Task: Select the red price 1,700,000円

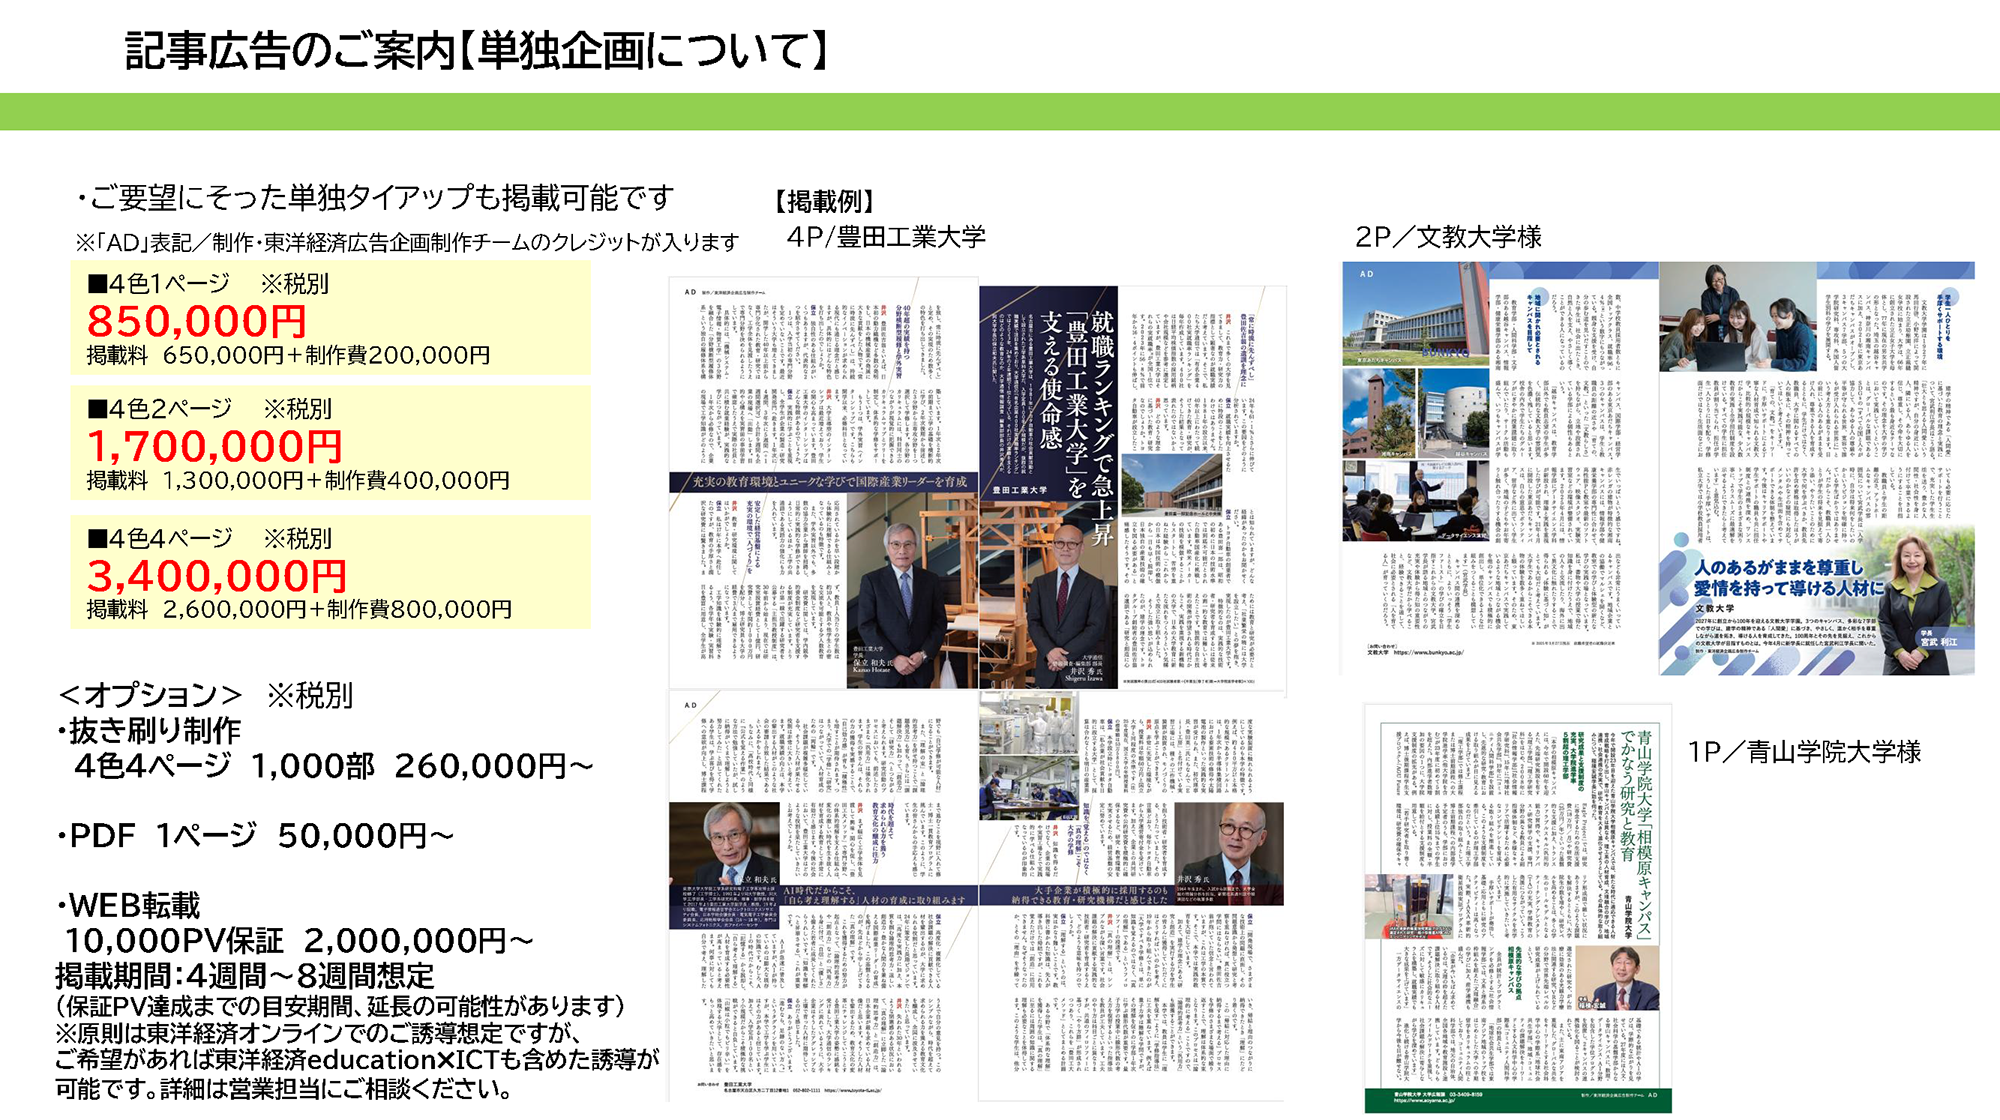Action: pos(214,446)
